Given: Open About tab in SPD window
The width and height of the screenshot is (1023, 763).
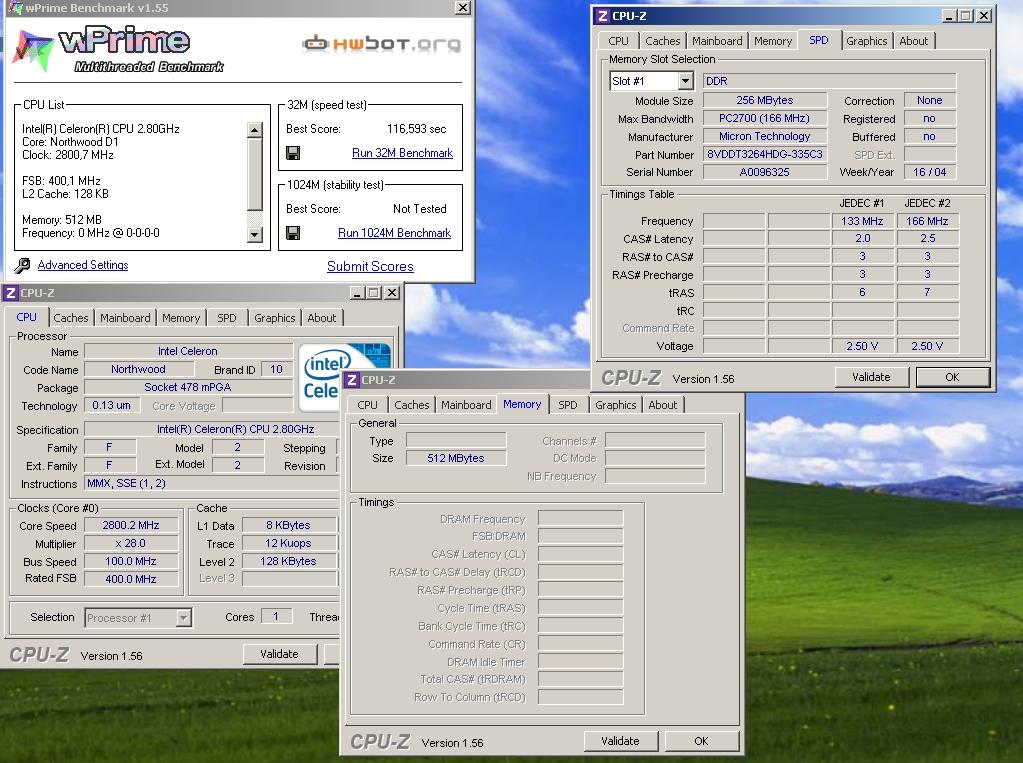Looking at the screenshot, I should point(913,40).
